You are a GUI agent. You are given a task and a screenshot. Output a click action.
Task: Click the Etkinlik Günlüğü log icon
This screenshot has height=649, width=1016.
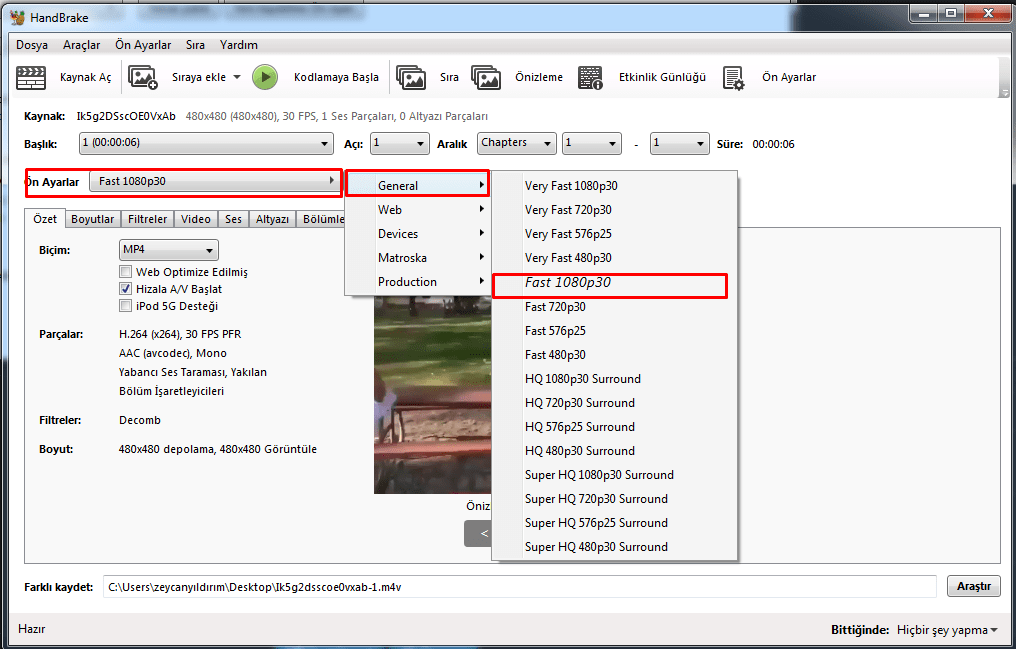click(590, 77)
